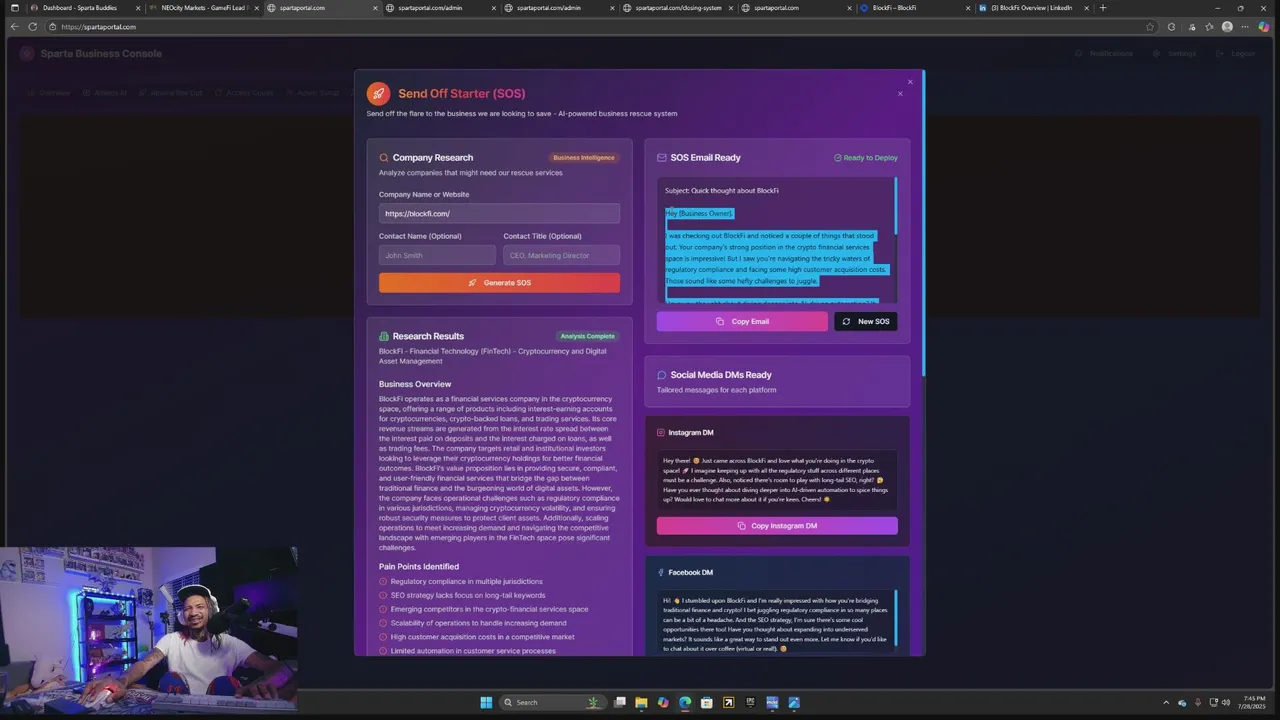Click the Business Intelligence badge
The width and height of the screenshot is (1280, 720).
(584, 157)
